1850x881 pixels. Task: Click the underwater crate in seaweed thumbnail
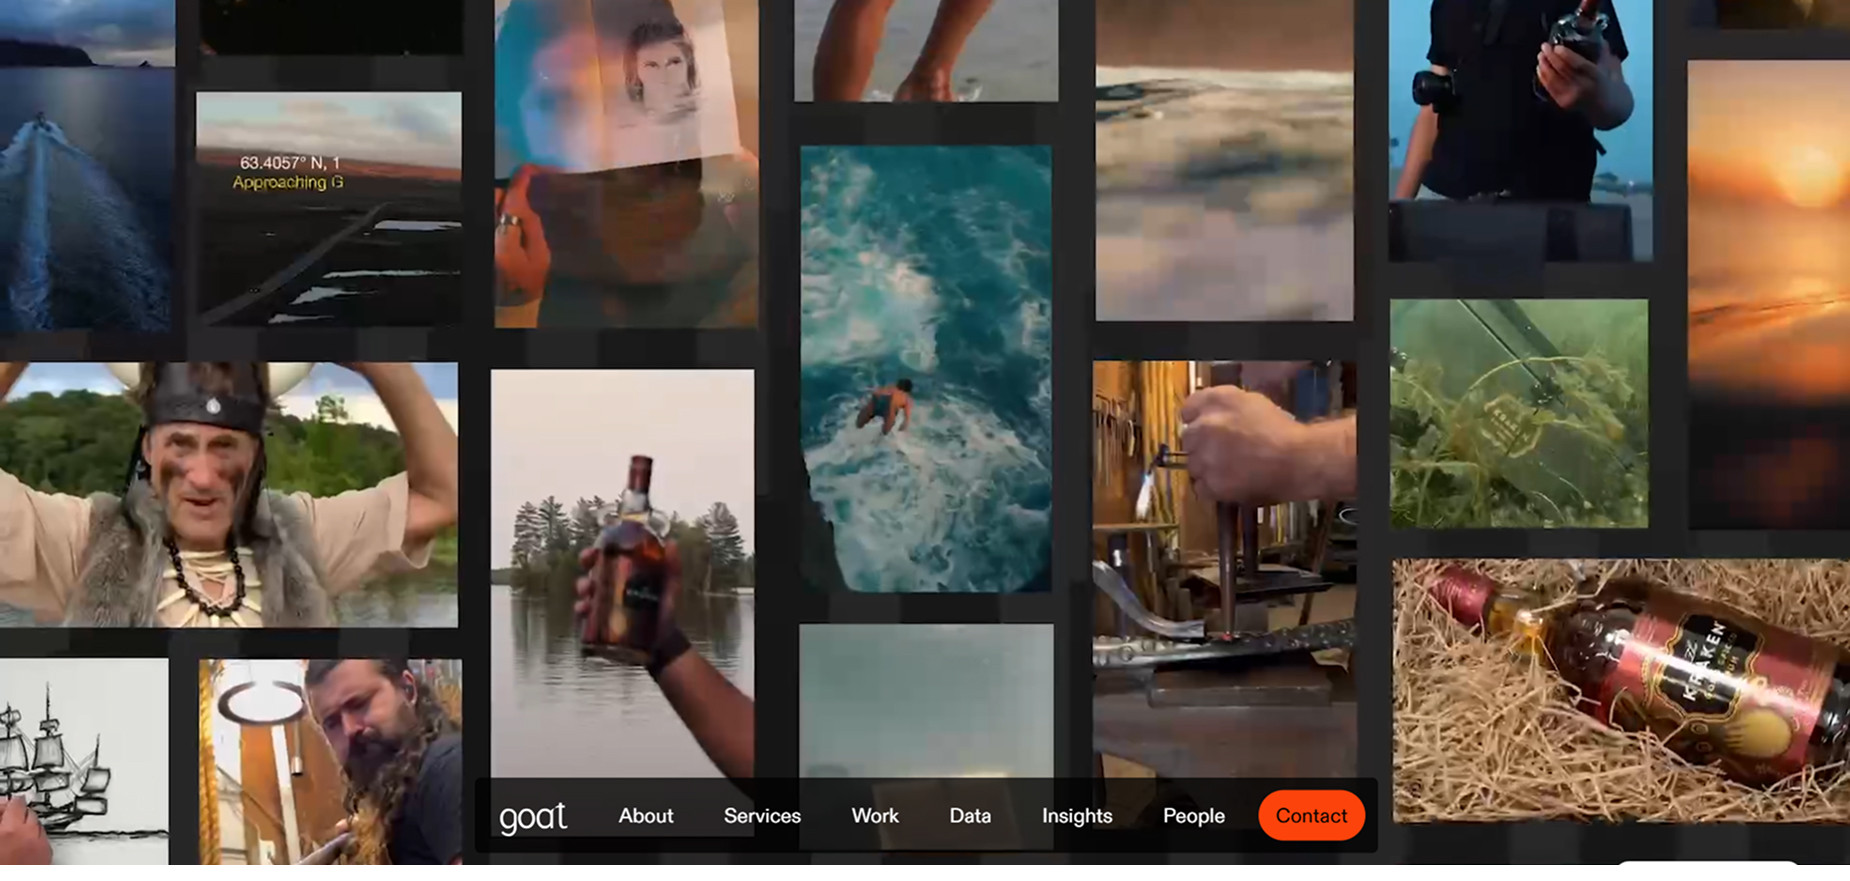[1519, 413]
